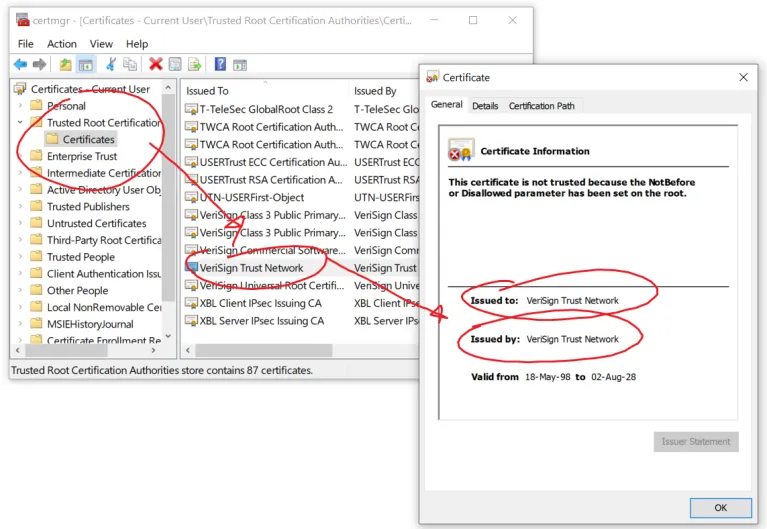Click status bar text about 87 certificates
The image size is (767, 529).
(x=161, y=370)
